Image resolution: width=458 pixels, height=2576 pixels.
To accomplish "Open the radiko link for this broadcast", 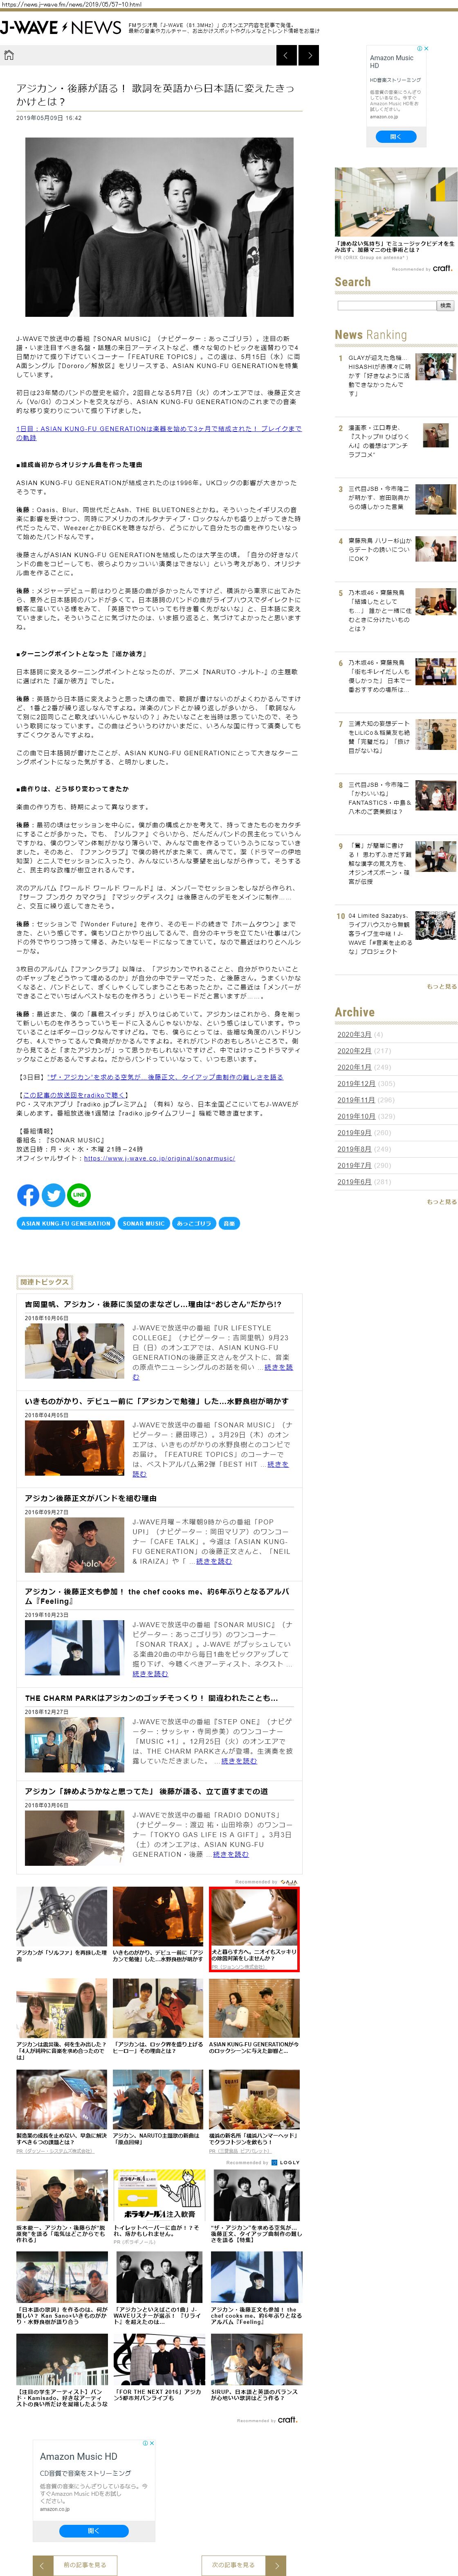I will point(73,1095).
